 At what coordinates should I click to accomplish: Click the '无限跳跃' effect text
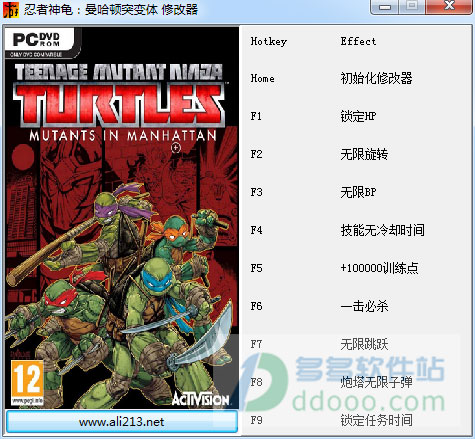click(364, 344)
